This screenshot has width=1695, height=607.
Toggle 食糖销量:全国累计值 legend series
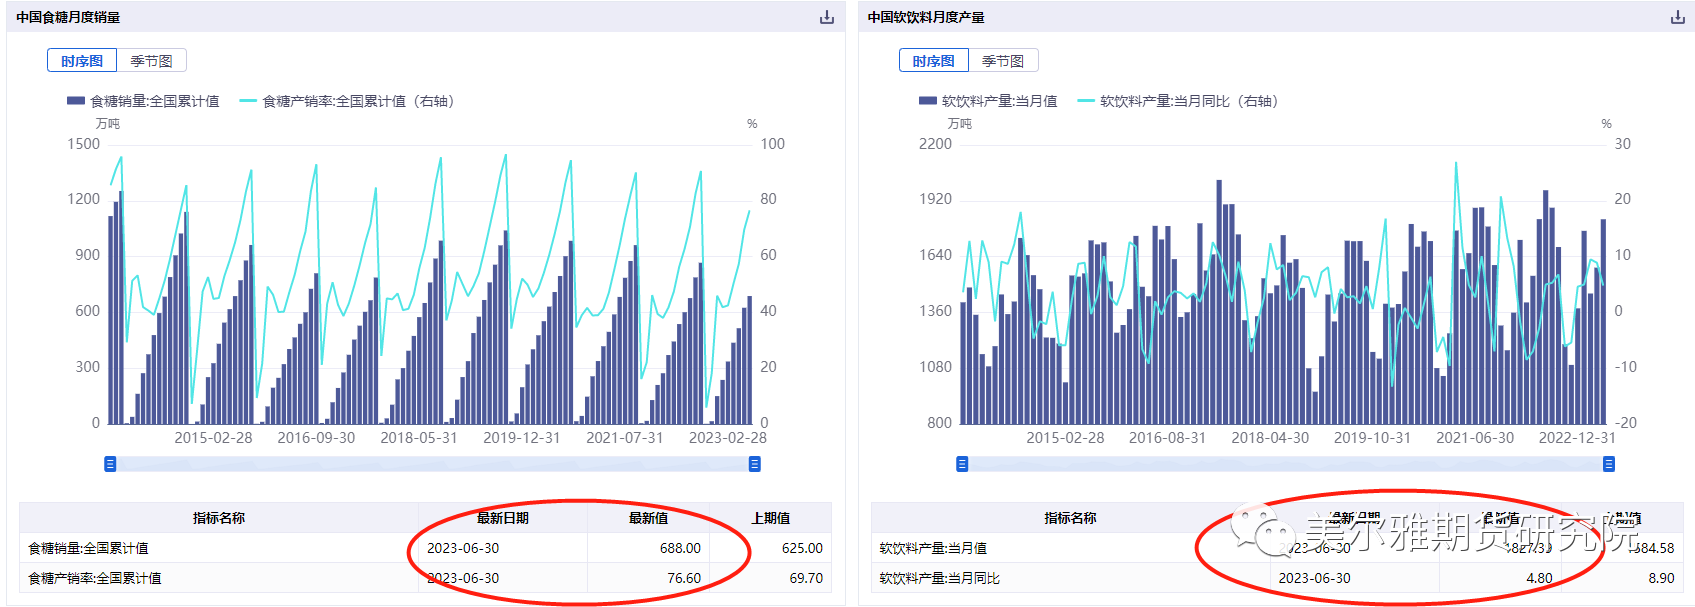(143, 101)
